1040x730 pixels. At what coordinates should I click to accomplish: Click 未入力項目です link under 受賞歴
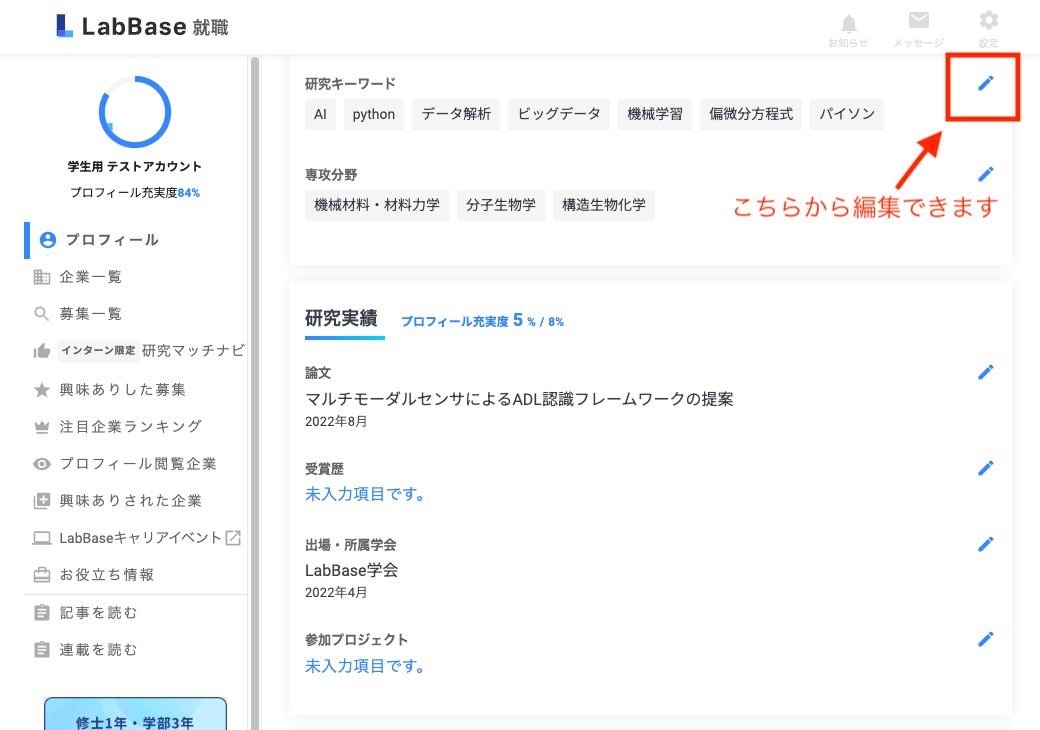tap(365, 494)
